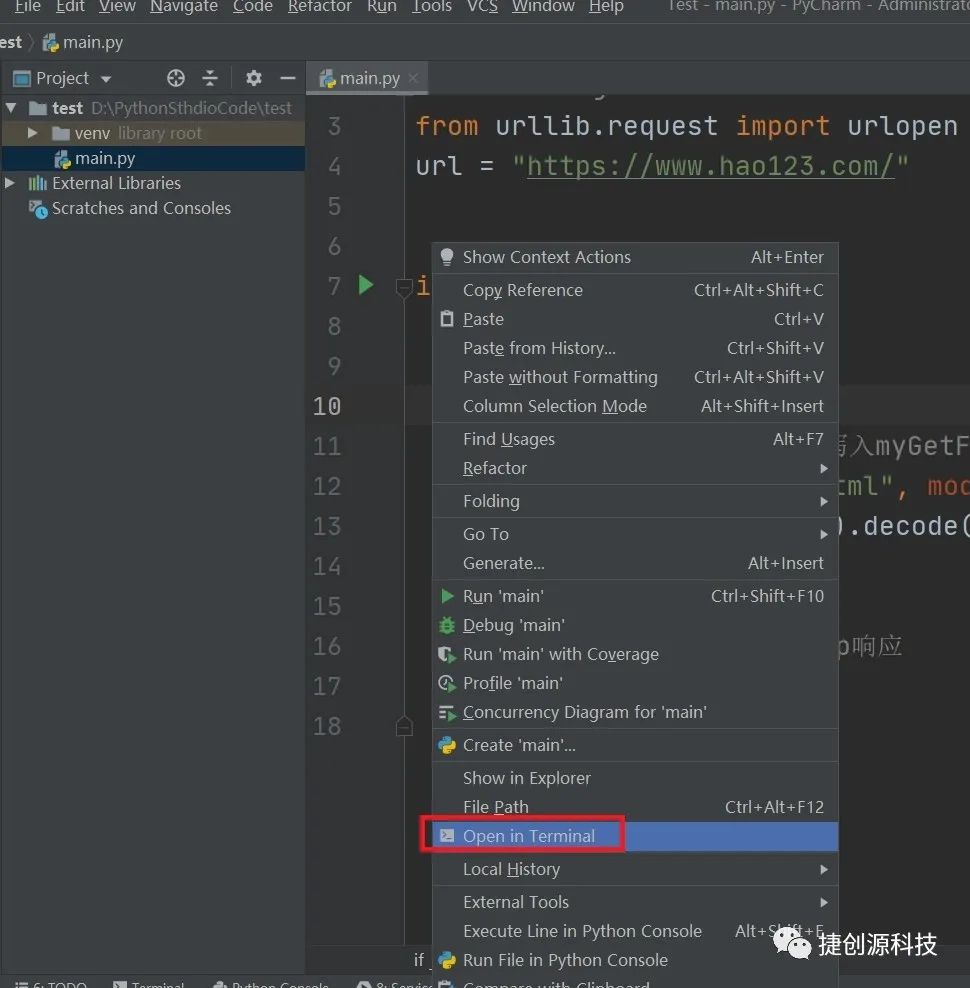Open the Refactor menu in menu bar
This screenshot has width=970, height=988.
coord(320,6)
